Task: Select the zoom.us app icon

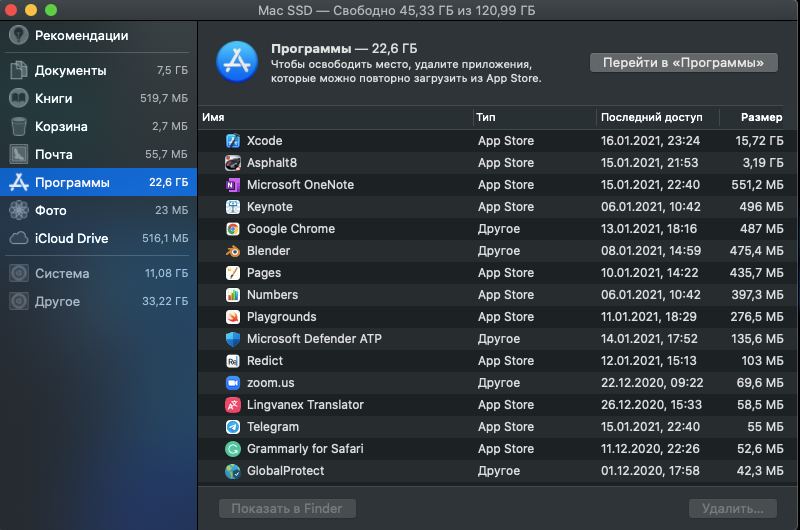Action: tap(233, 383)
